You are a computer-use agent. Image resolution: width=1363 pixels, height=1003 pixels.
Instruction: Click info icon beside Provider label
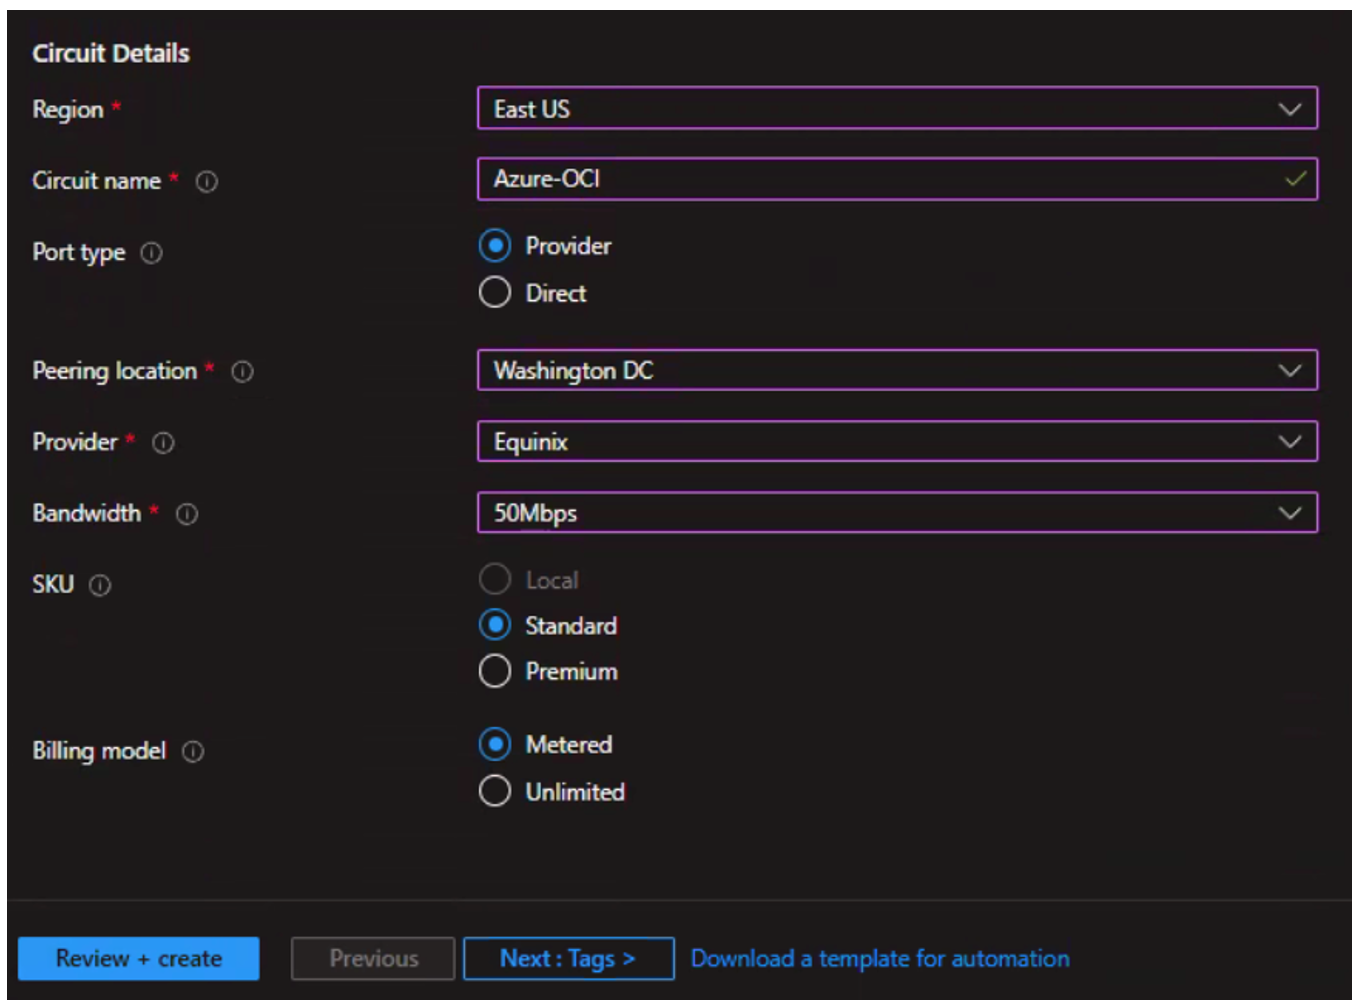[163, 443]
